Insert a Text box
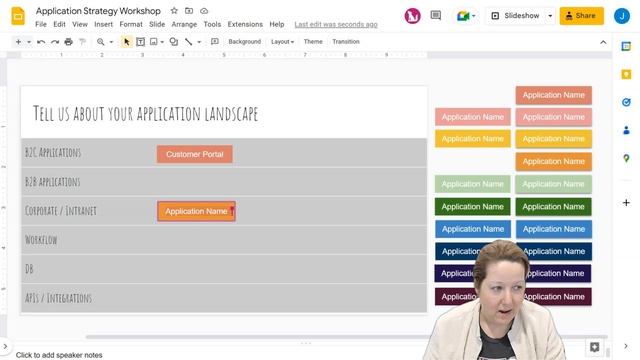The height and width of the screenshot is (360, 640). pos(140,42)
